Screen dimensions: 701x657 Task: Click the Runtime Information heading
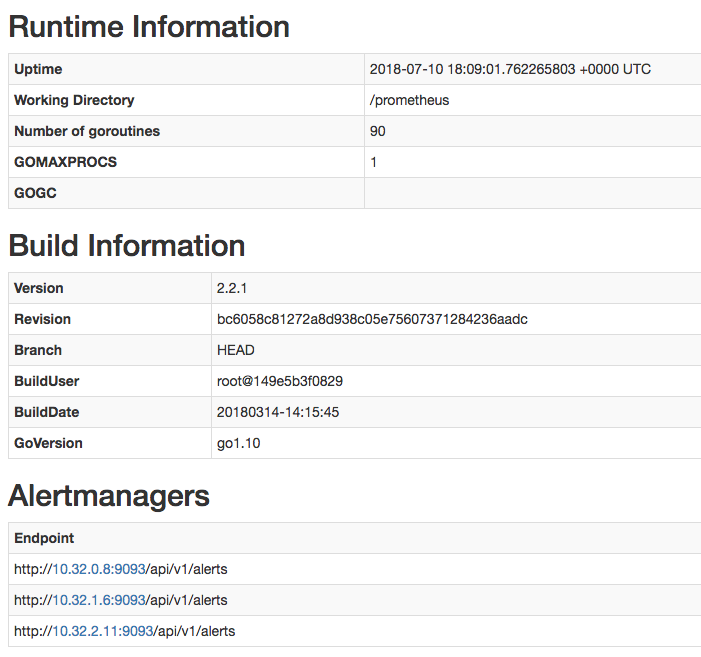[149, 27]
